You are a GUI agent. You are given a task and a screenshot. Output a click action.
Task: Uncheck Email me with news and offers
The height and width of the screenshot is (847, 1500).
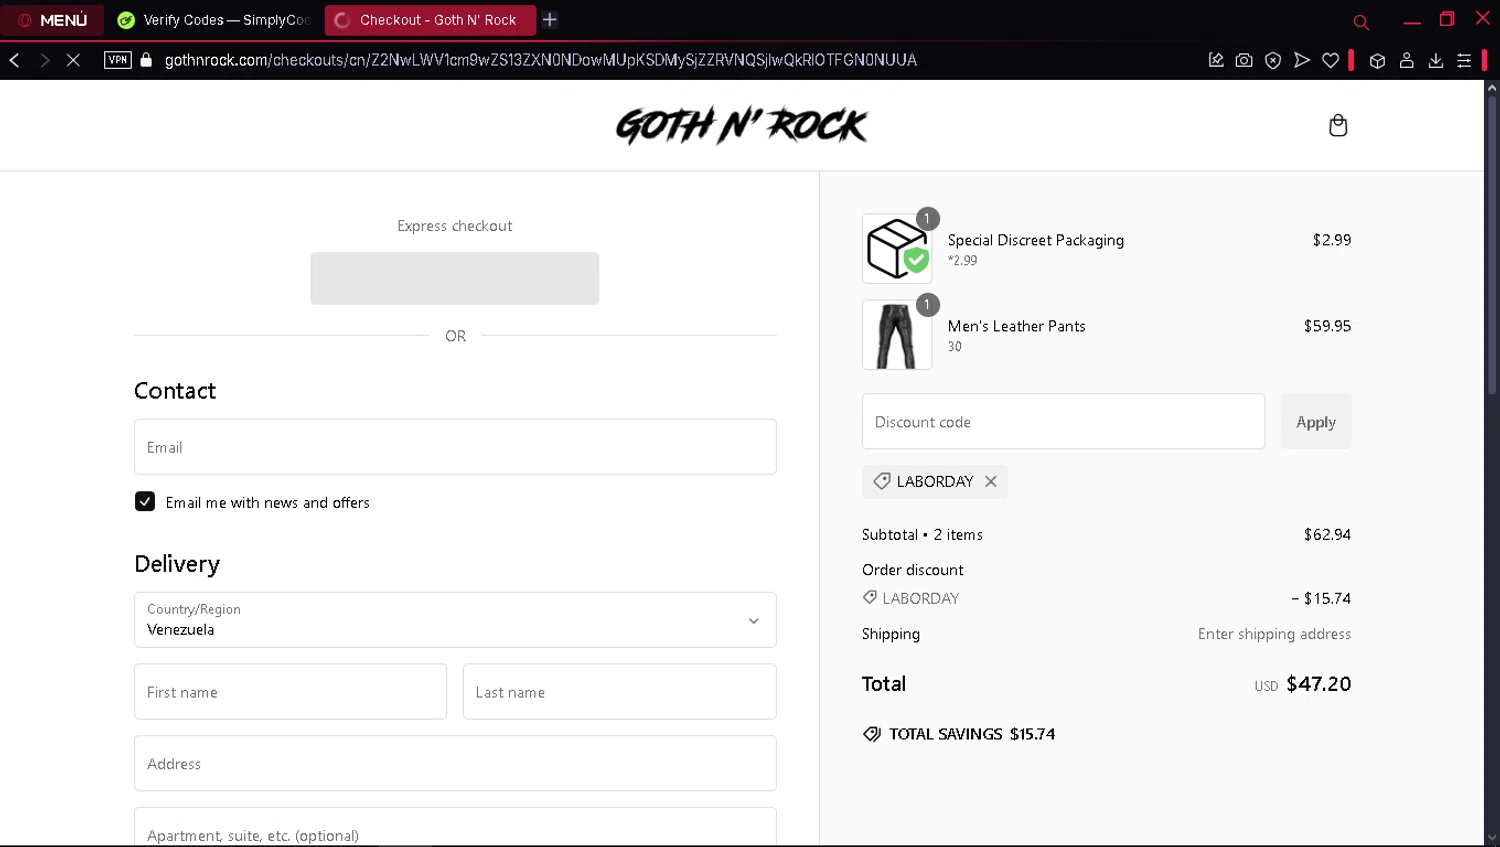click(145, 502)
